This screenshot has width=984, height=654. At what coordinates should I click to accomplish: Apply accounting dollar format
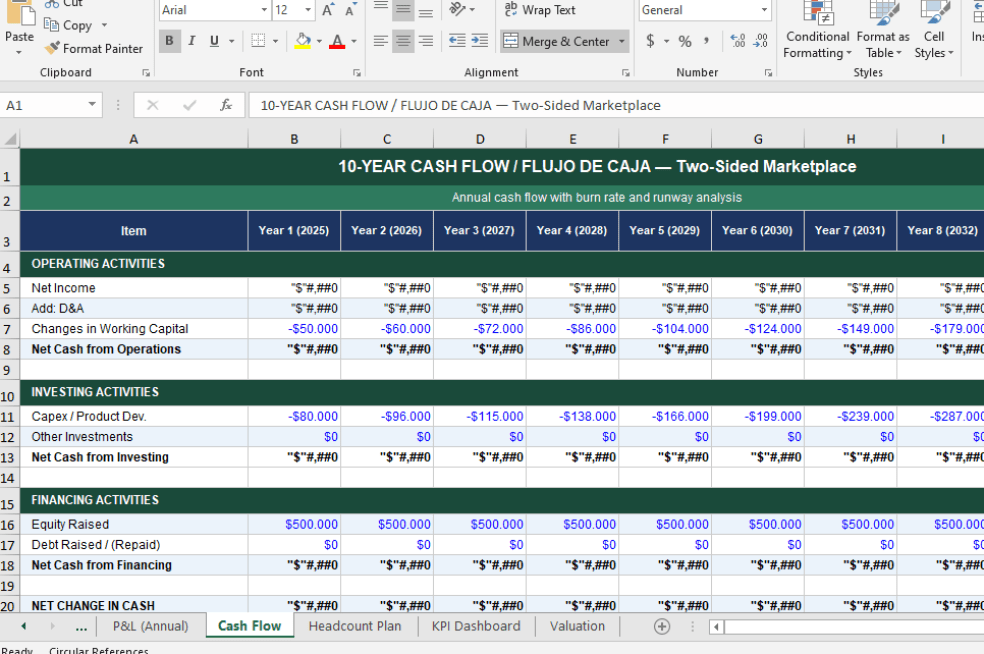pyautogui.click(x=650, y=41)
